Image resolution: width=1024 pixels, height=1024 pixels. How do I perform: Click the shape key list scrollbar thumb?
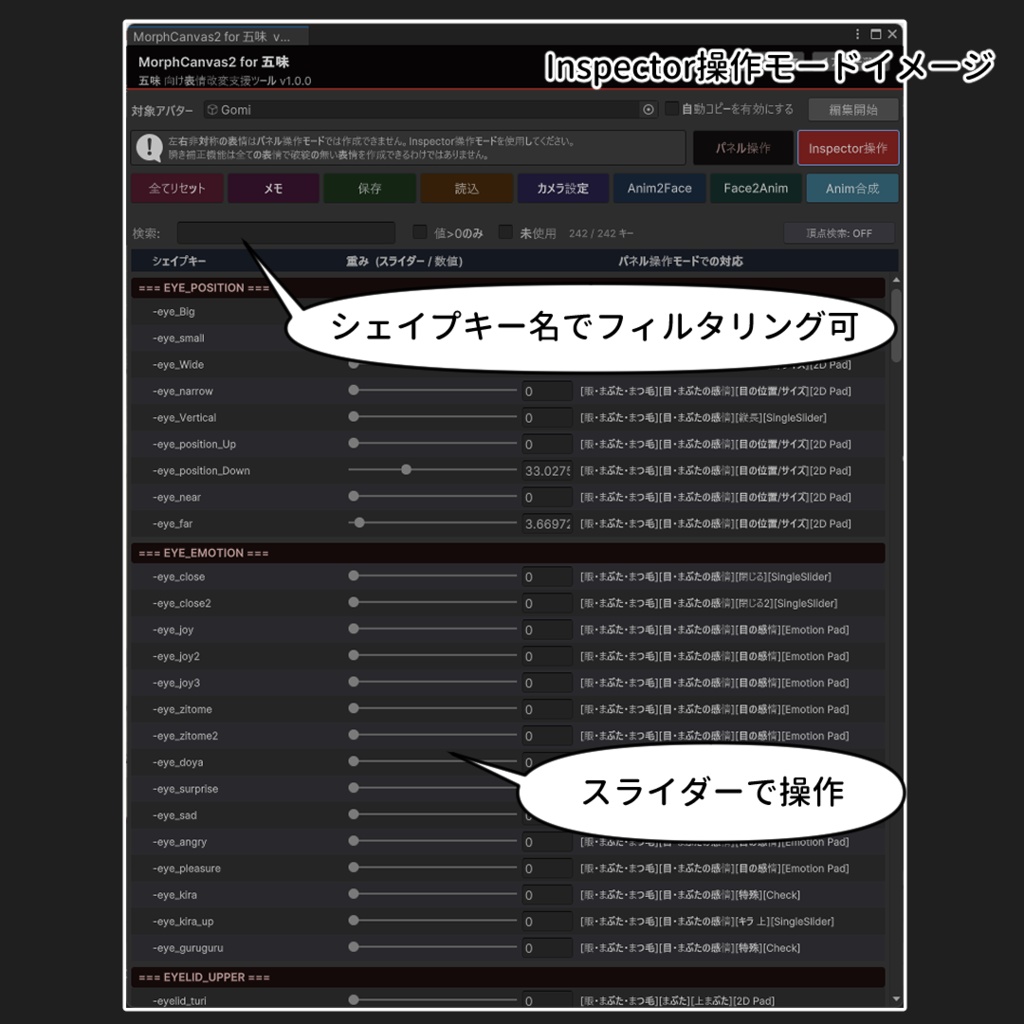896,325
